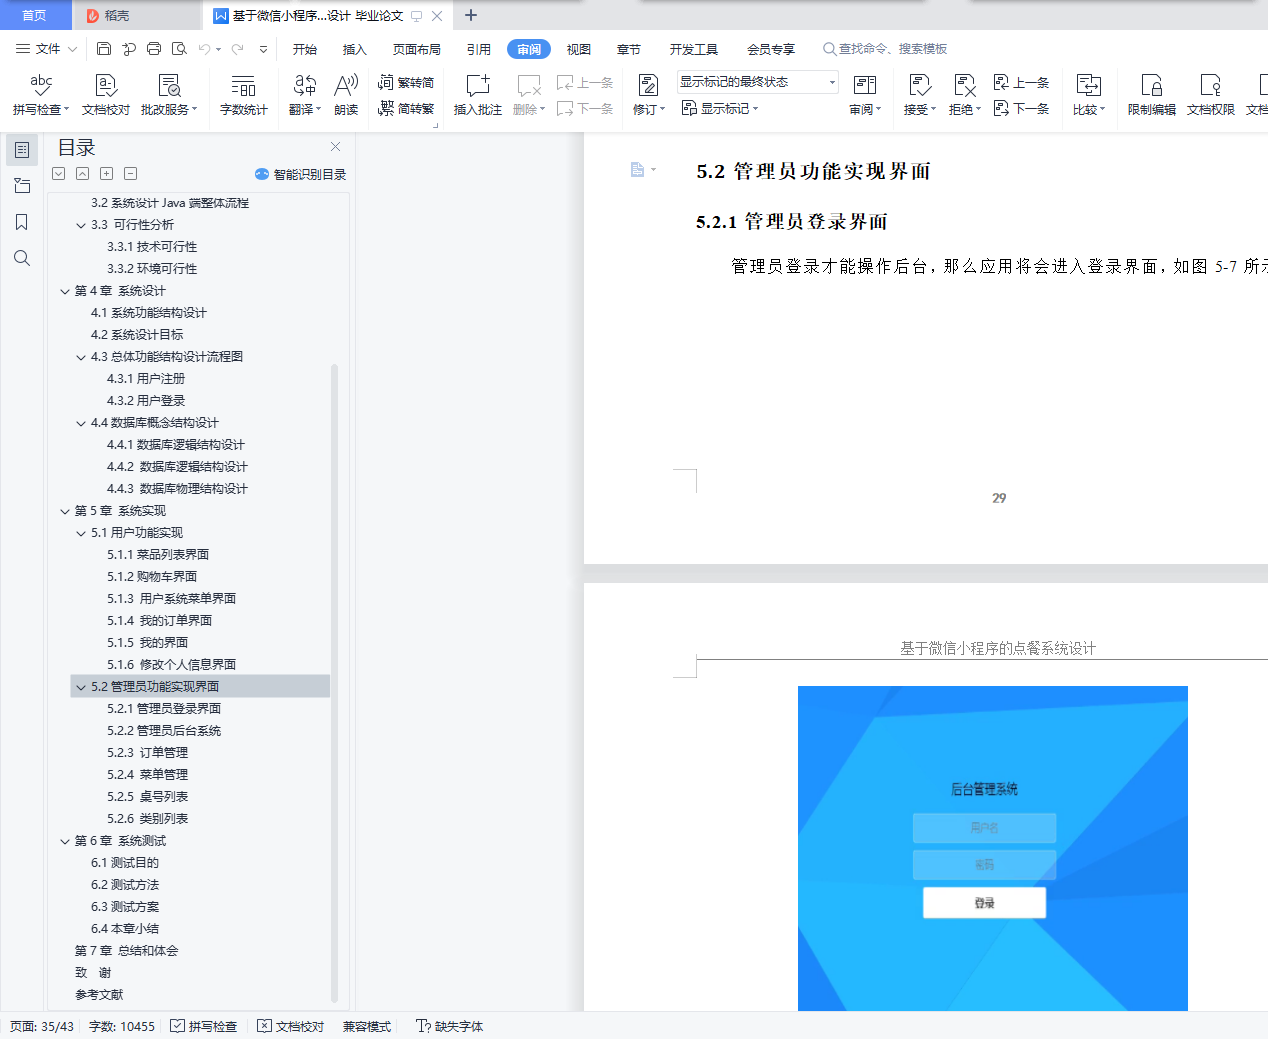Screen dimensions: 1268x1039
Task: Open the 文件 menu dropdown
Action: point(46,48)
